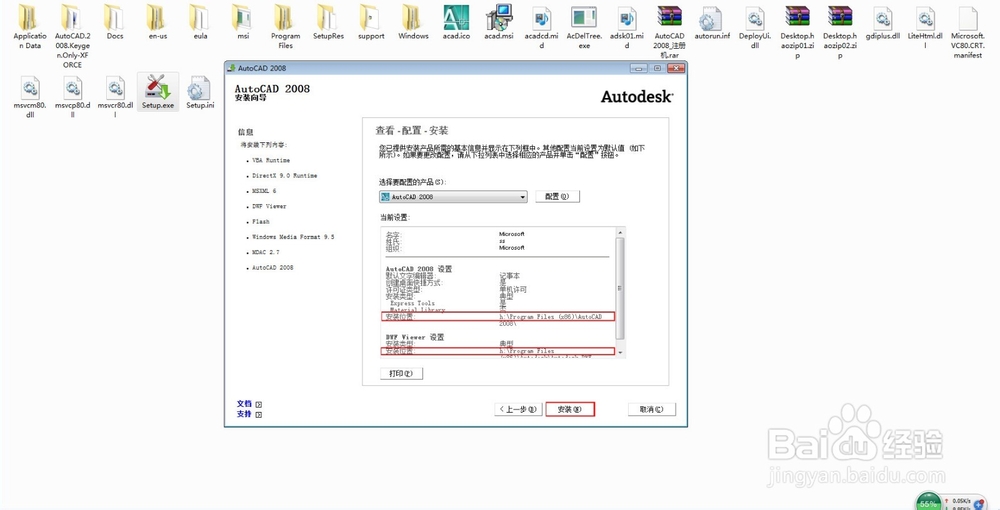Click the VBA Runtime list entry

270,161
